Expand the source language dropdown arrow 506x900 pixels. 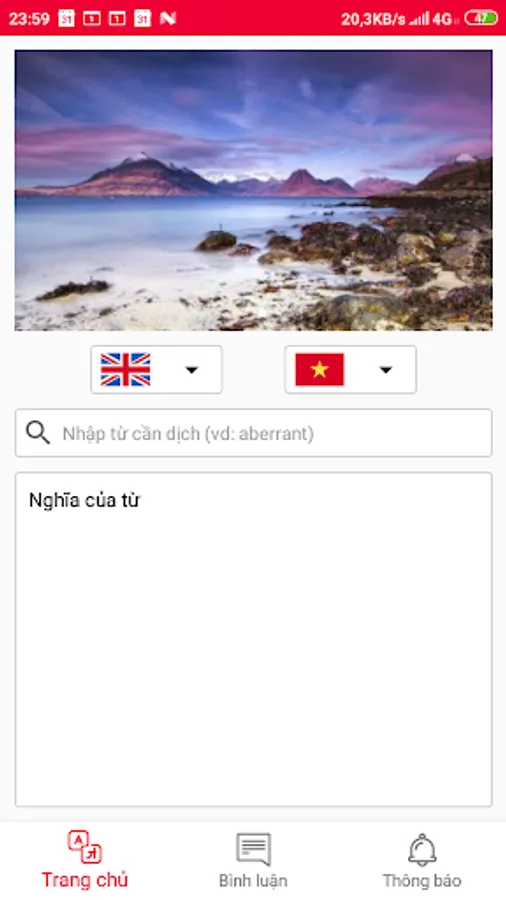coord(192,370)
